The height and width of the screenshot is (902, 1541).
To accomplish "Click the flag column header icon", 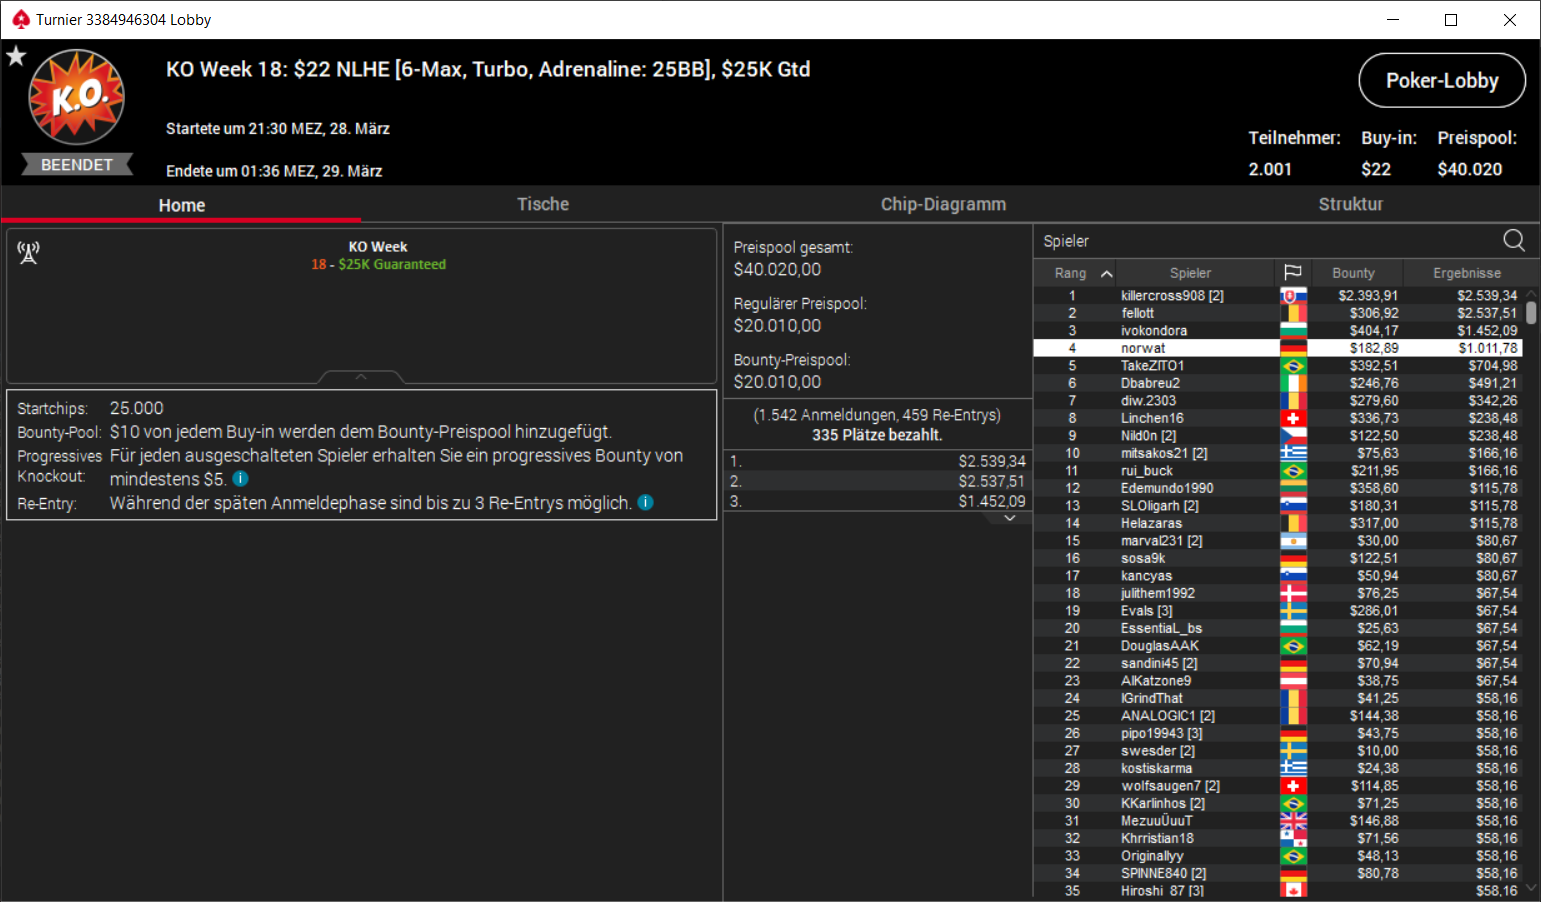I will coord(1292,272).
